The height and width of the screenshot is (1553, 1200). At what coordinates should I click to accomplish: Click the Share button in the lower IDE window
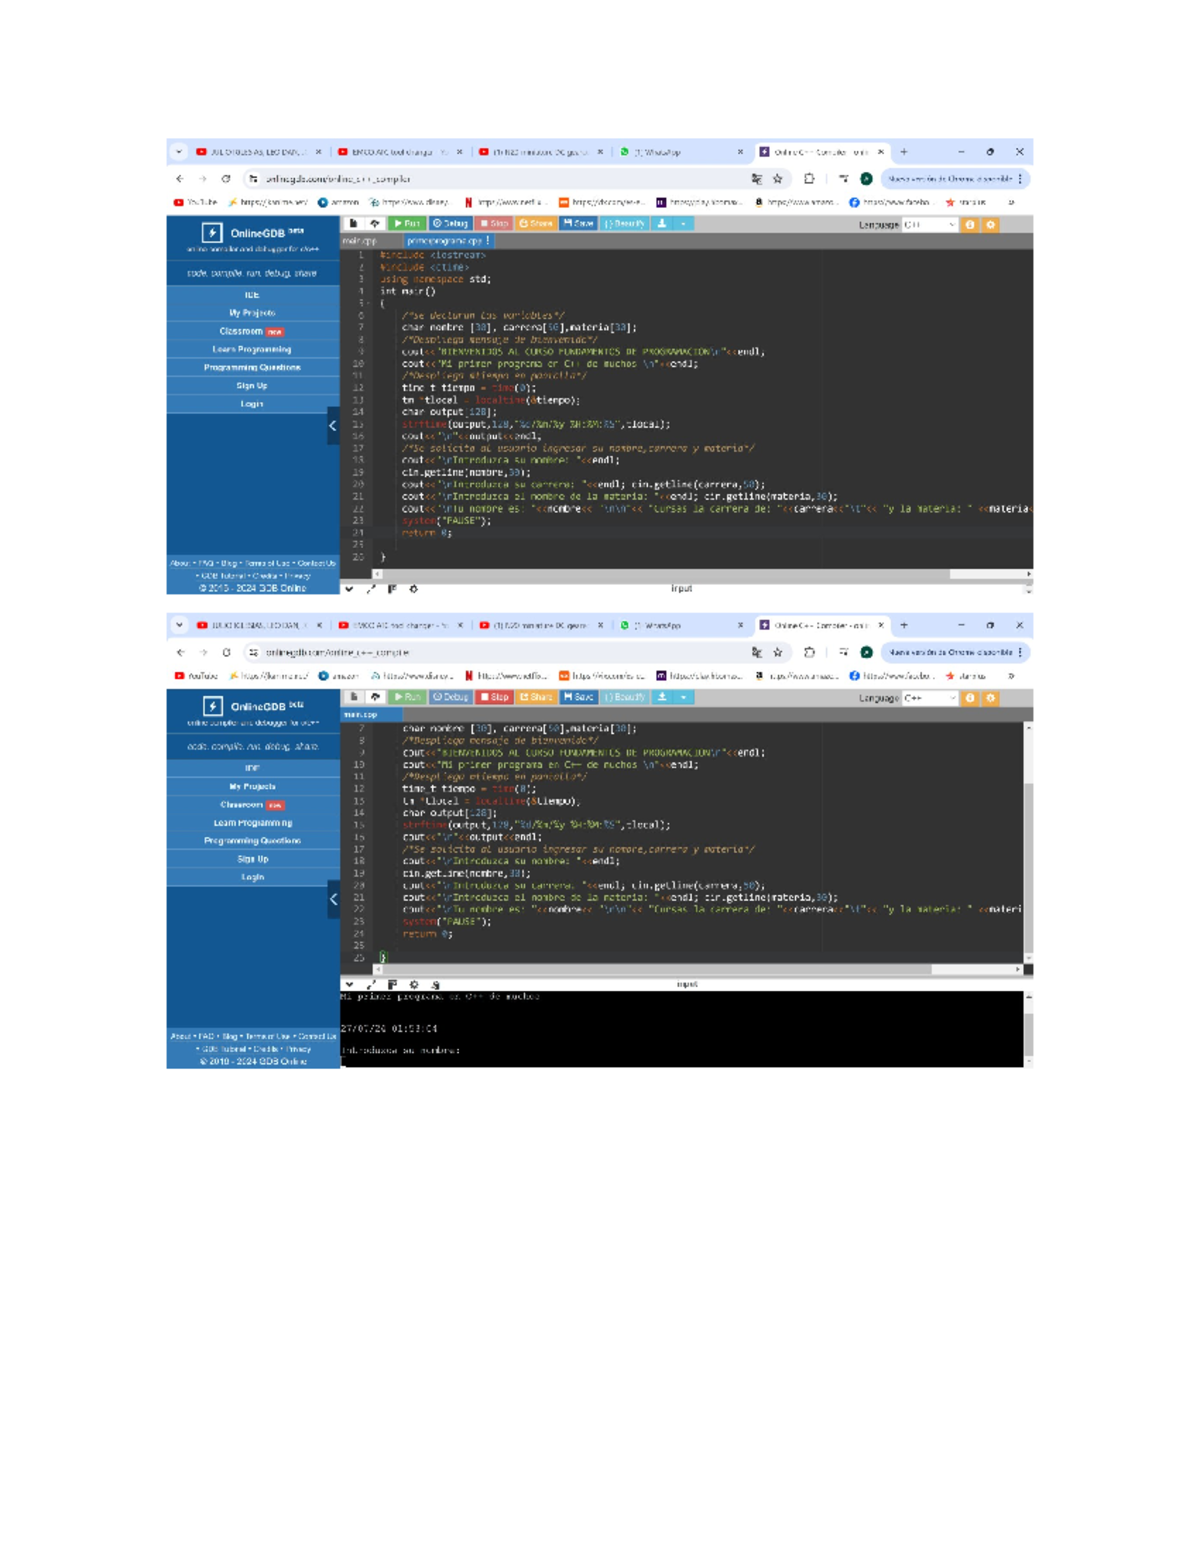click(x=536, y=697)
